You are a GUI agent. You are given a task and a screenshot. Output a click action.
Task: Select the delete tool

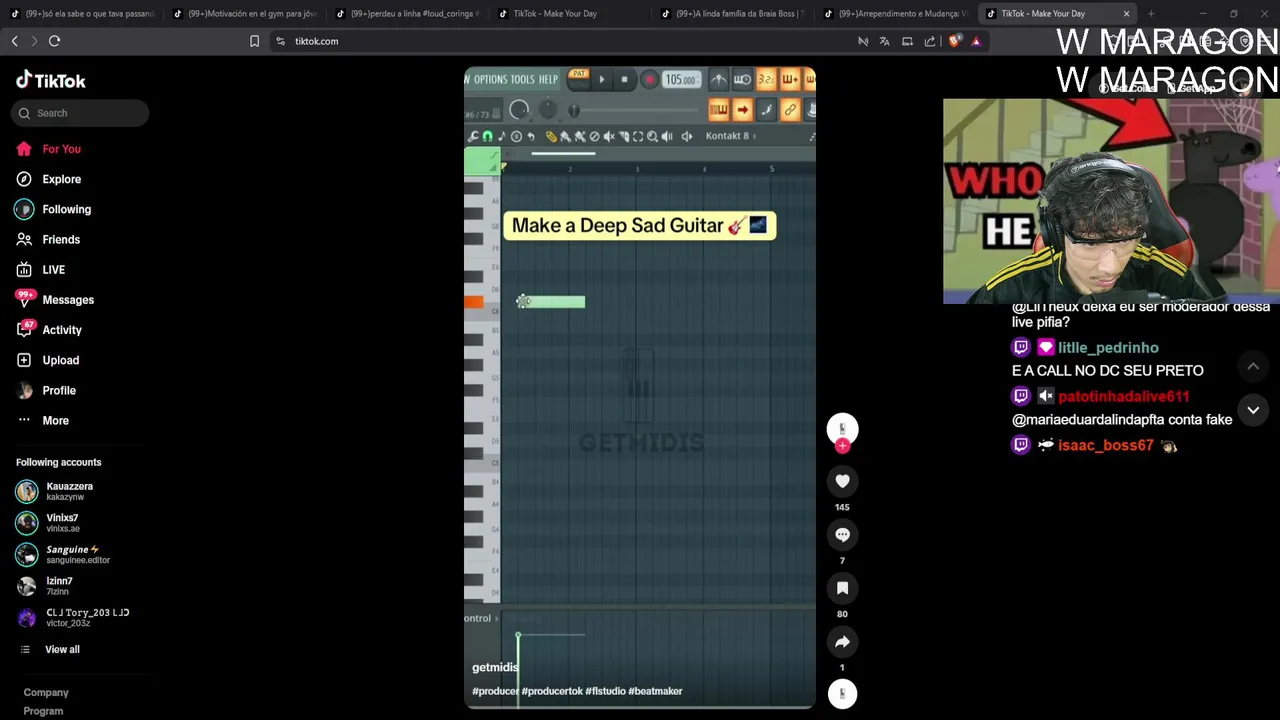pyautogui.click(x=595, y=137)
